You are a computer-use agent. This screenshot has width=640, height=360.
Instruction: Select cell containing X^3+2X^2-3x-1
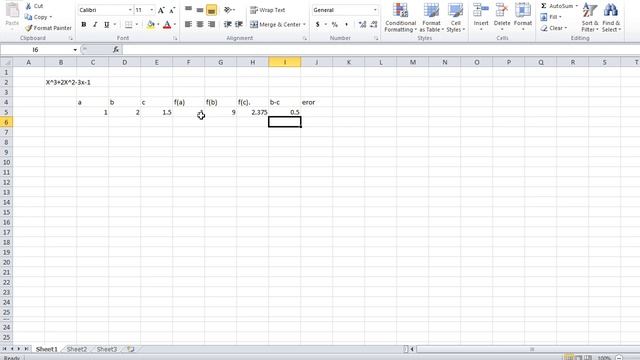pyautogui.click(x=60, y=82)
